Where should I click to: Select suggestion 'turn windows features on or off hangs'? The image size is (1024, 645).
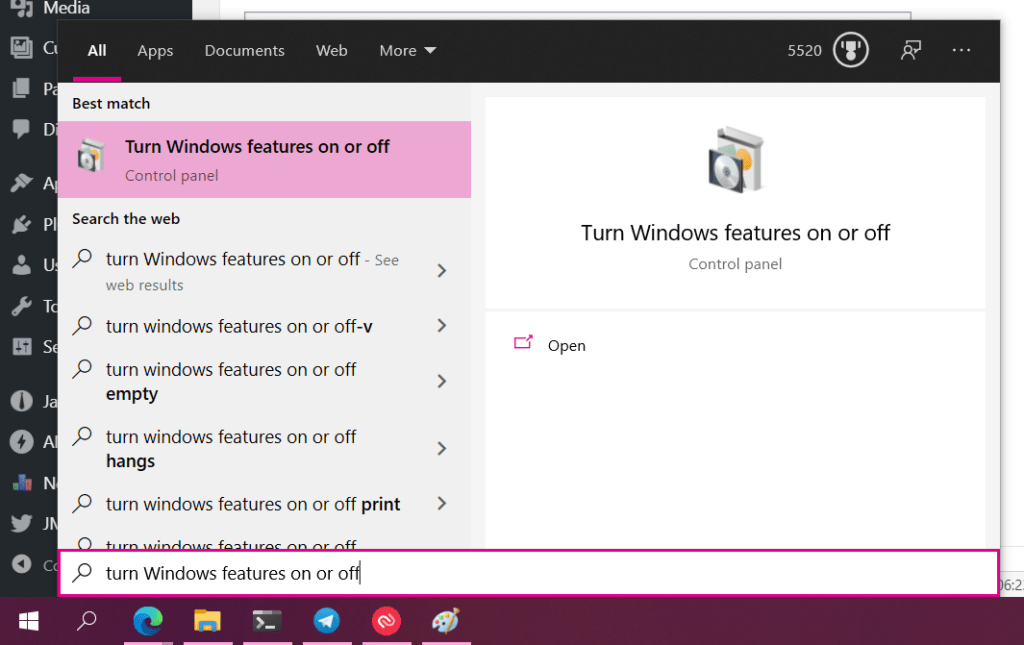(231, 448)
